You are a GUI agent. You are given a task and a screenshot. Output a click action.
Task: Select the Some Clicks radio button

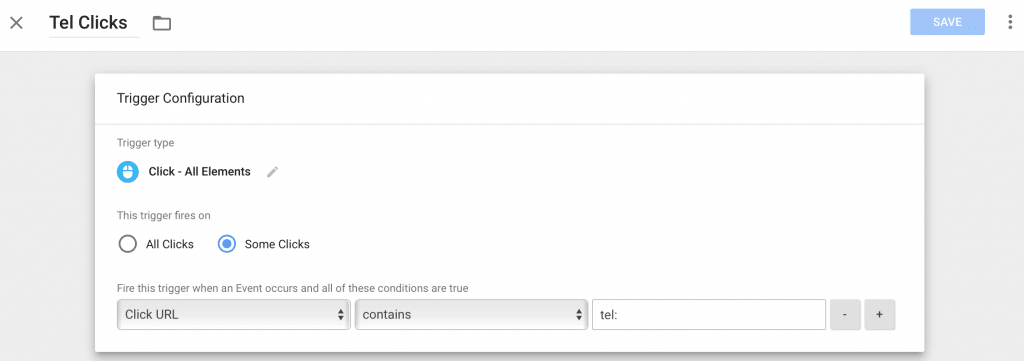point(226,244)
